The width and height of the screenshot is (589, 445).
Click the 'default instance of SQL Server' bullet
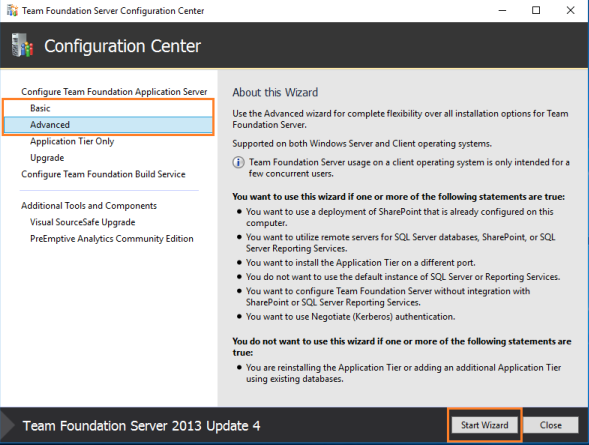[x=403, y=277]
